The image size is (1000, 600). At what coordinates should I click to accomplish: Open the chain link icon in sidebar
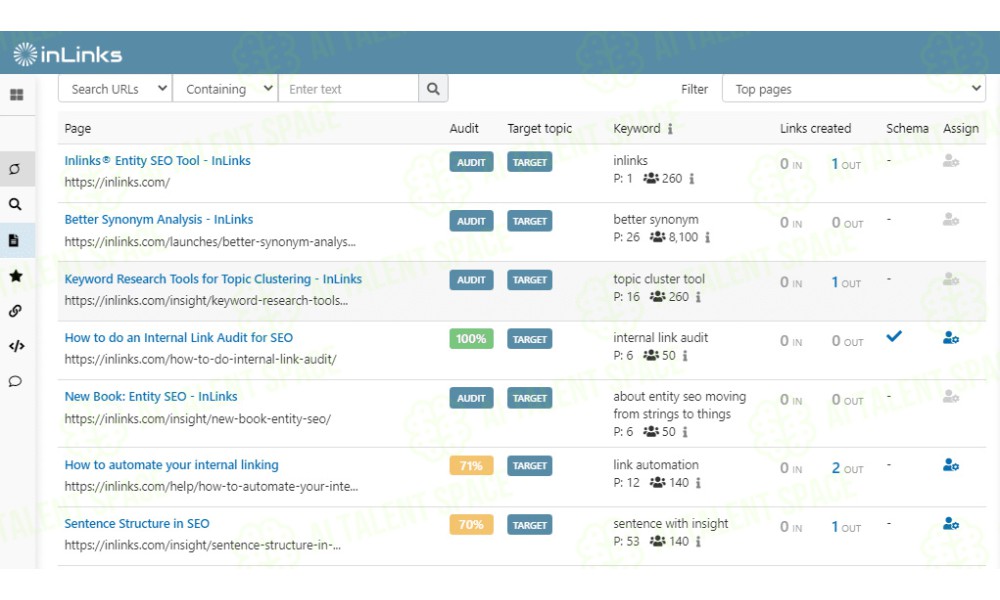click(x=15, y=311)
